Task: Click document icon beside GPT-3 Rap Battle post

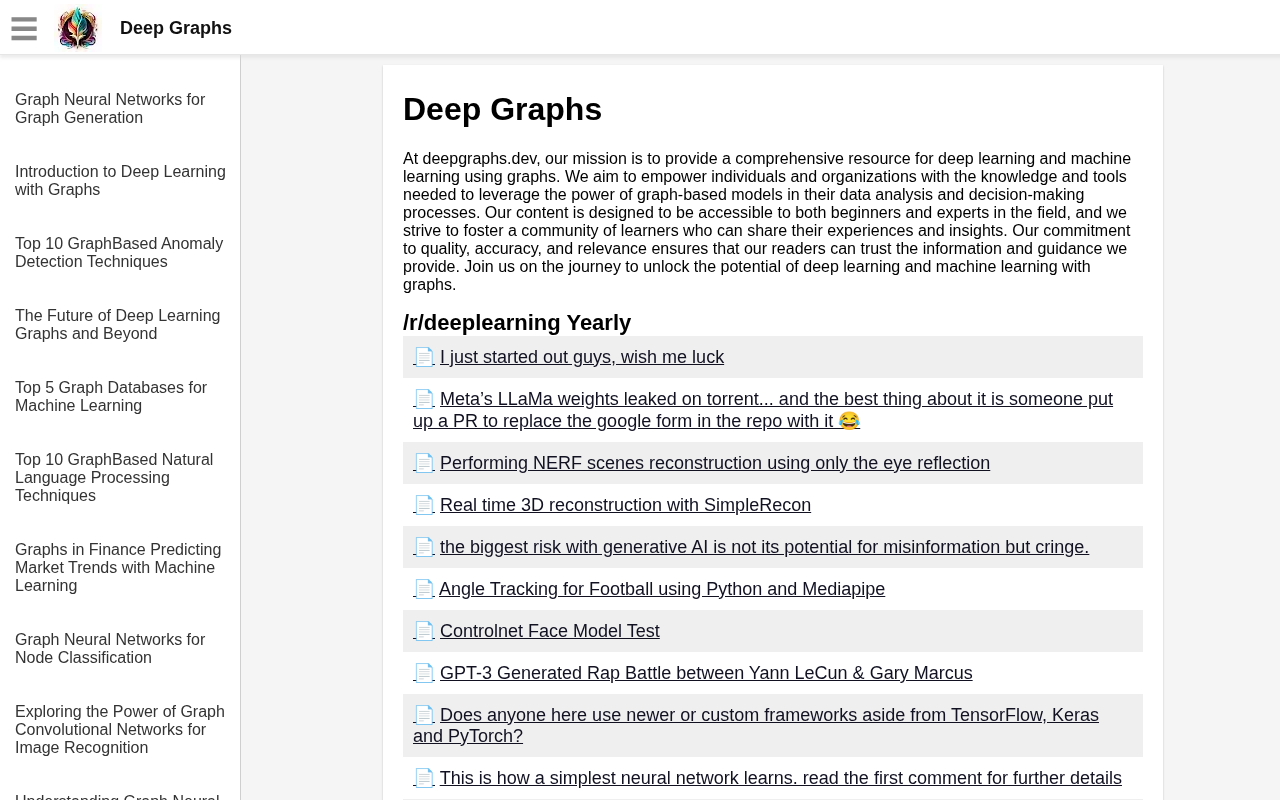Action: pos(424,673)
